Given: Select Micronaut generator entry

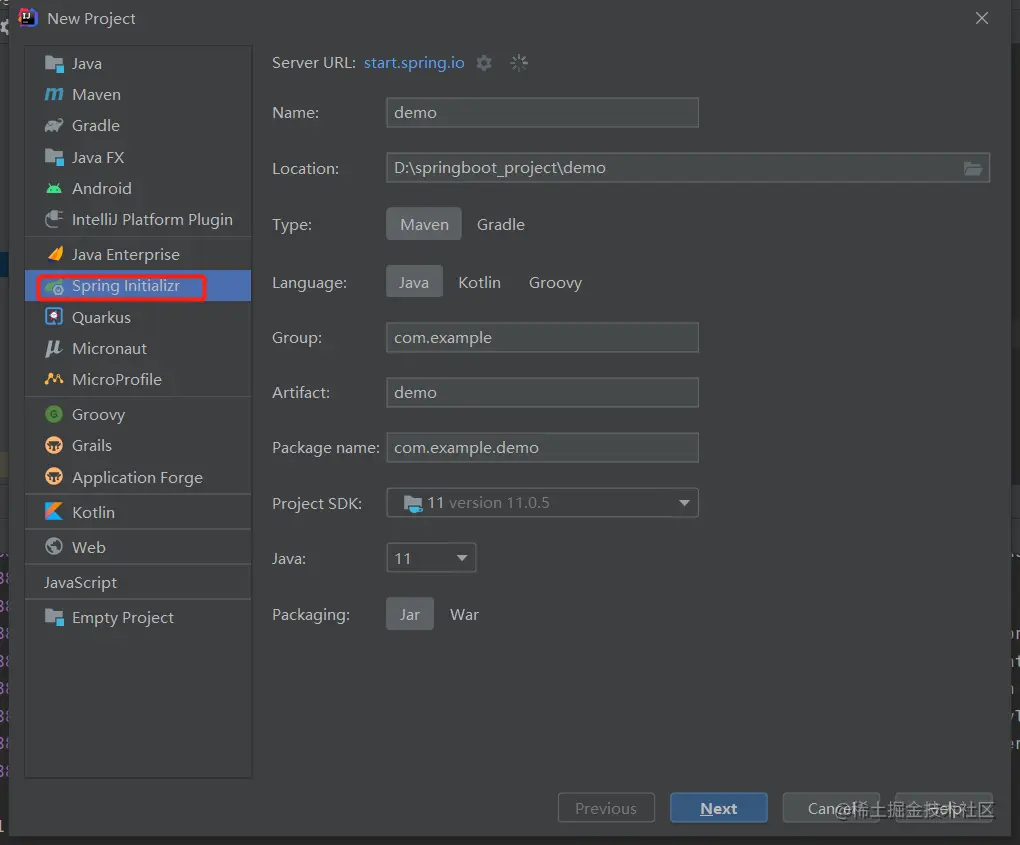Looking at the screenshot, I should coord(138,349).
